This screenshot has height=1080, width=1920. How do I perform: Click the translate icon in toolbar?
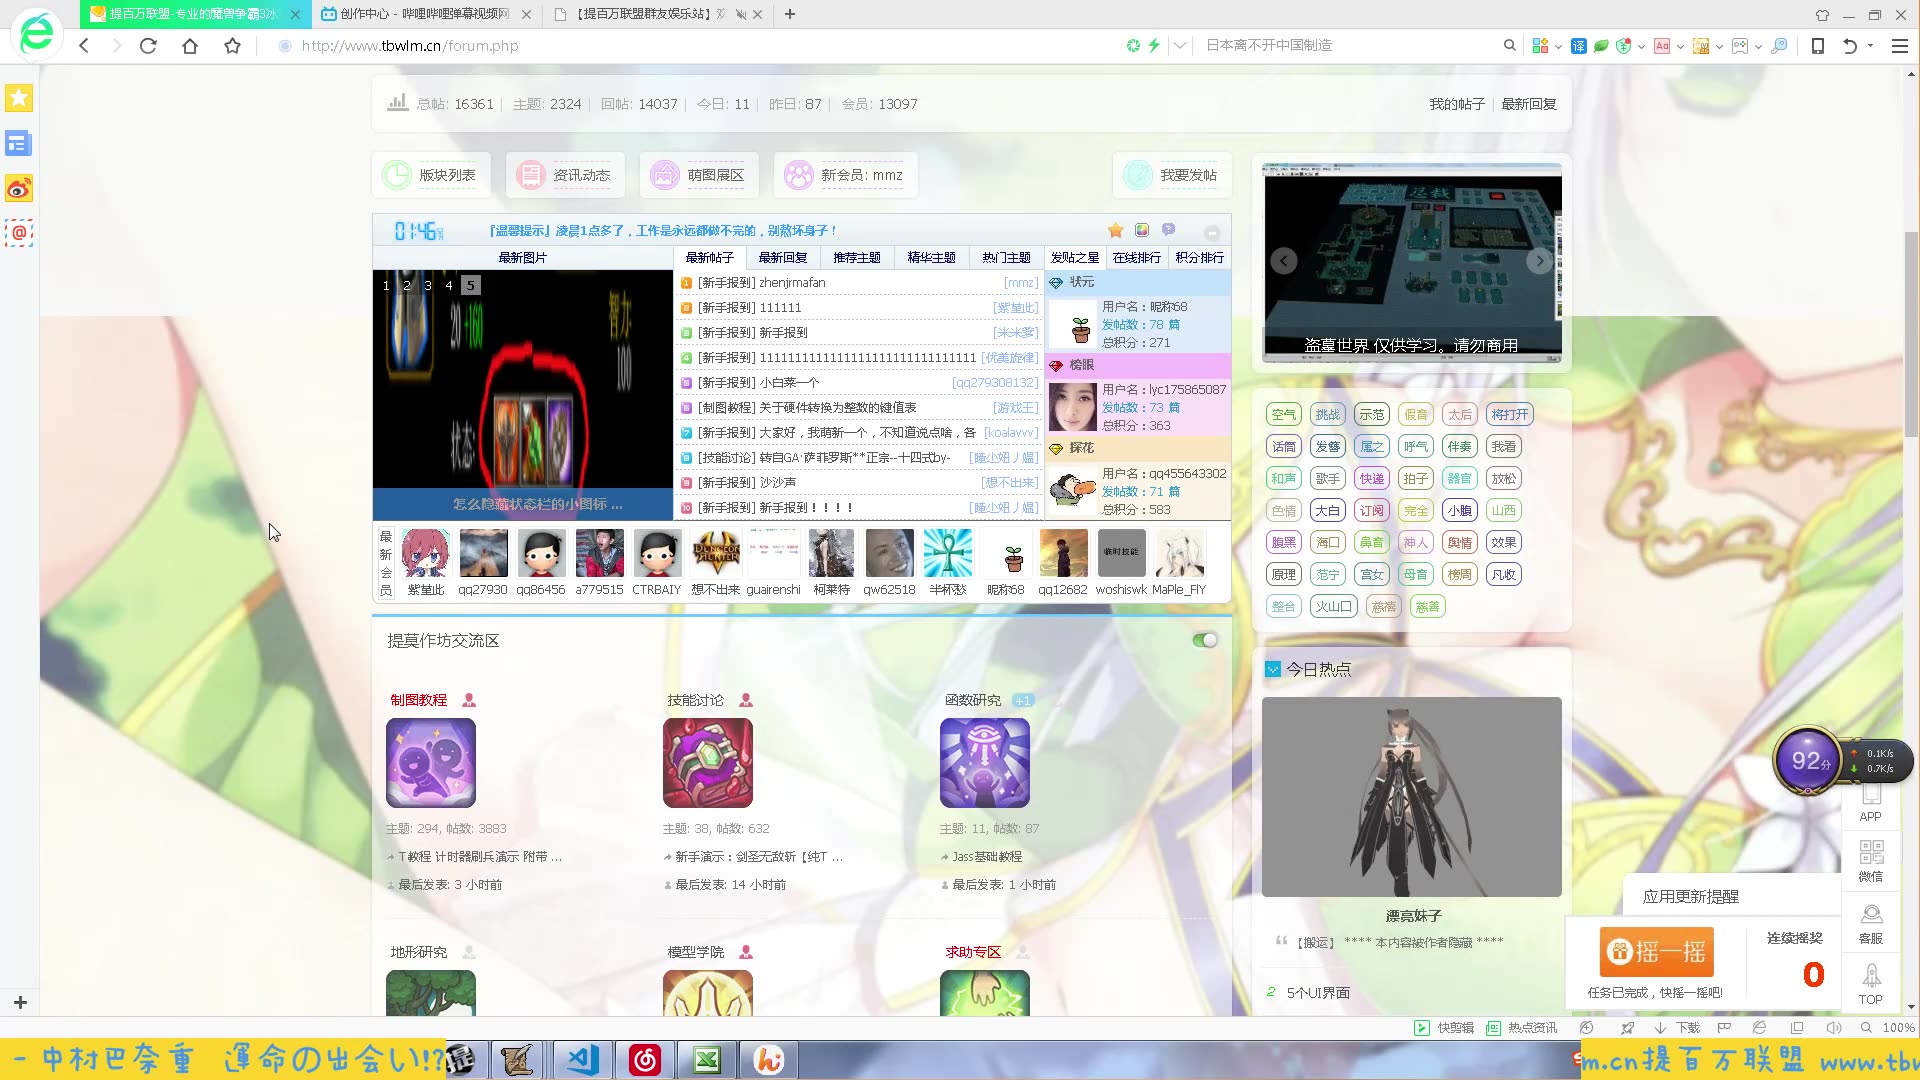(x=1578, y=46)
